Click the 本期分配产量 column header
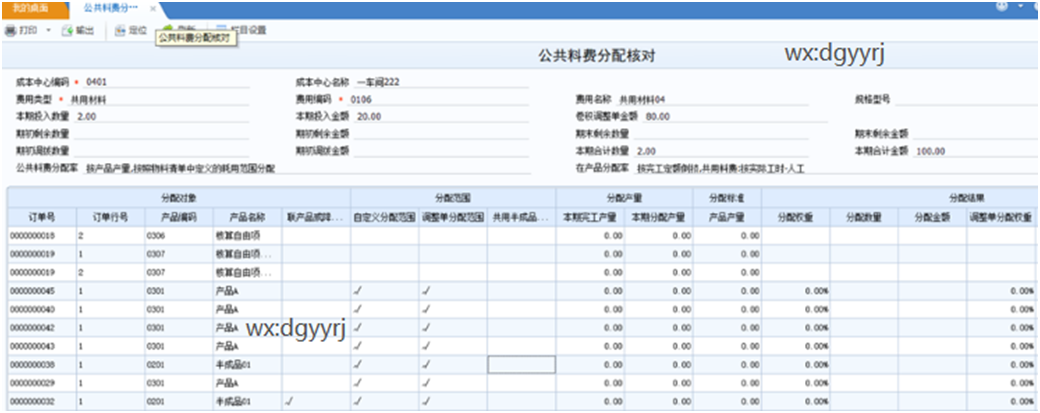The width and height of the screenshot is (1040, 413). [658, 217]
